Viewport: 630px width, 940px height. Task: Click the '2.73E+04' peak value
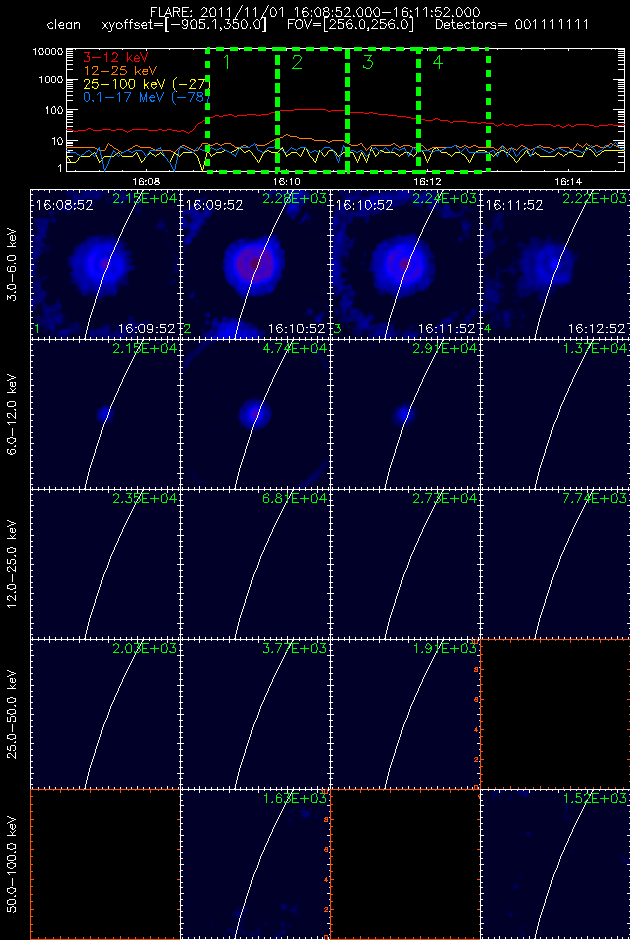(x=445, y=499)
